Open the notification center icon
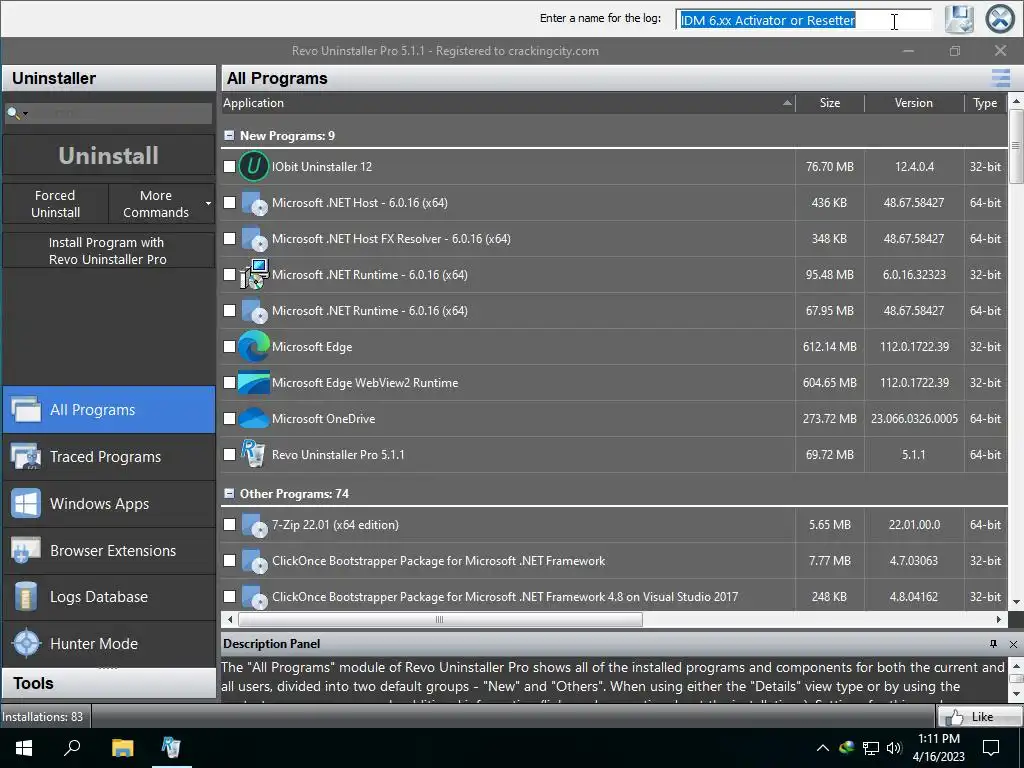Screen dimensions: 1024x768 click(991, 748)
